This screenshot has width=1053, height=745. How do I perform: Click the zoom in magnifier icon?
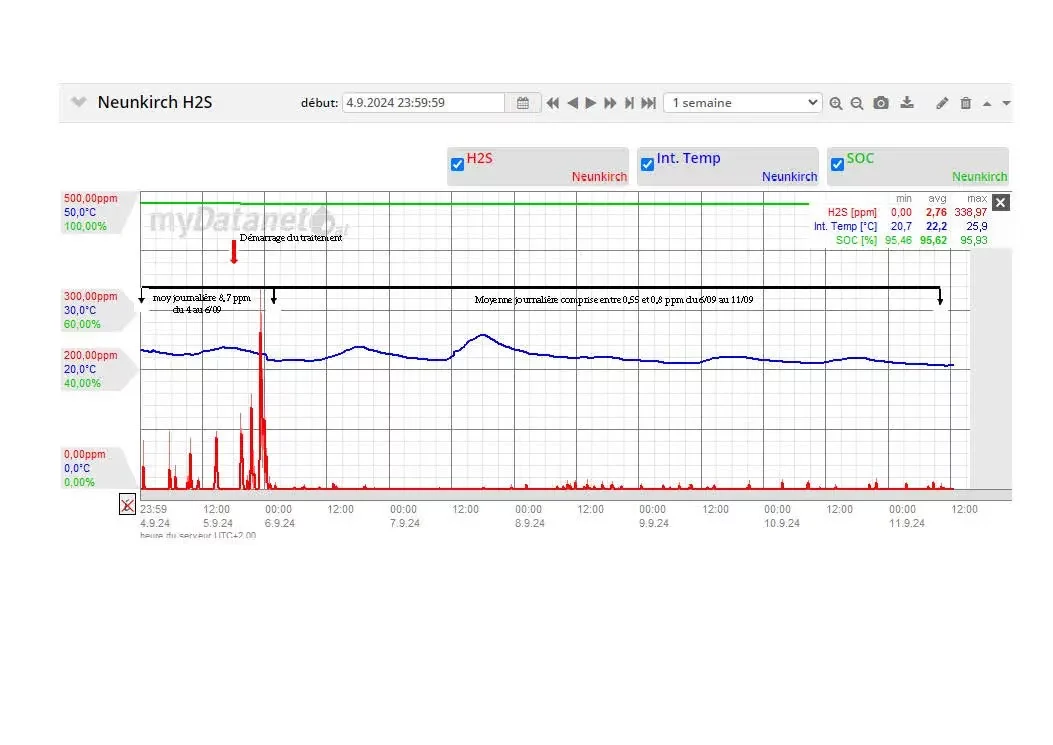[x=836, y=103]
